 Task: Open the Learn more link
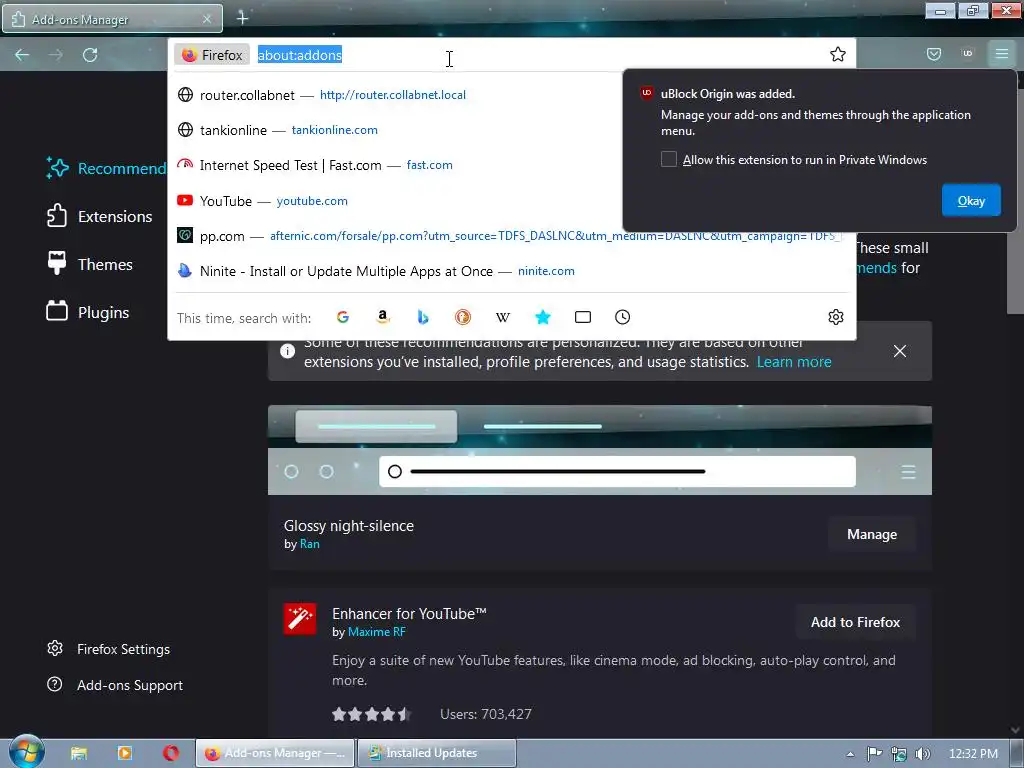(x=793, y=362)
